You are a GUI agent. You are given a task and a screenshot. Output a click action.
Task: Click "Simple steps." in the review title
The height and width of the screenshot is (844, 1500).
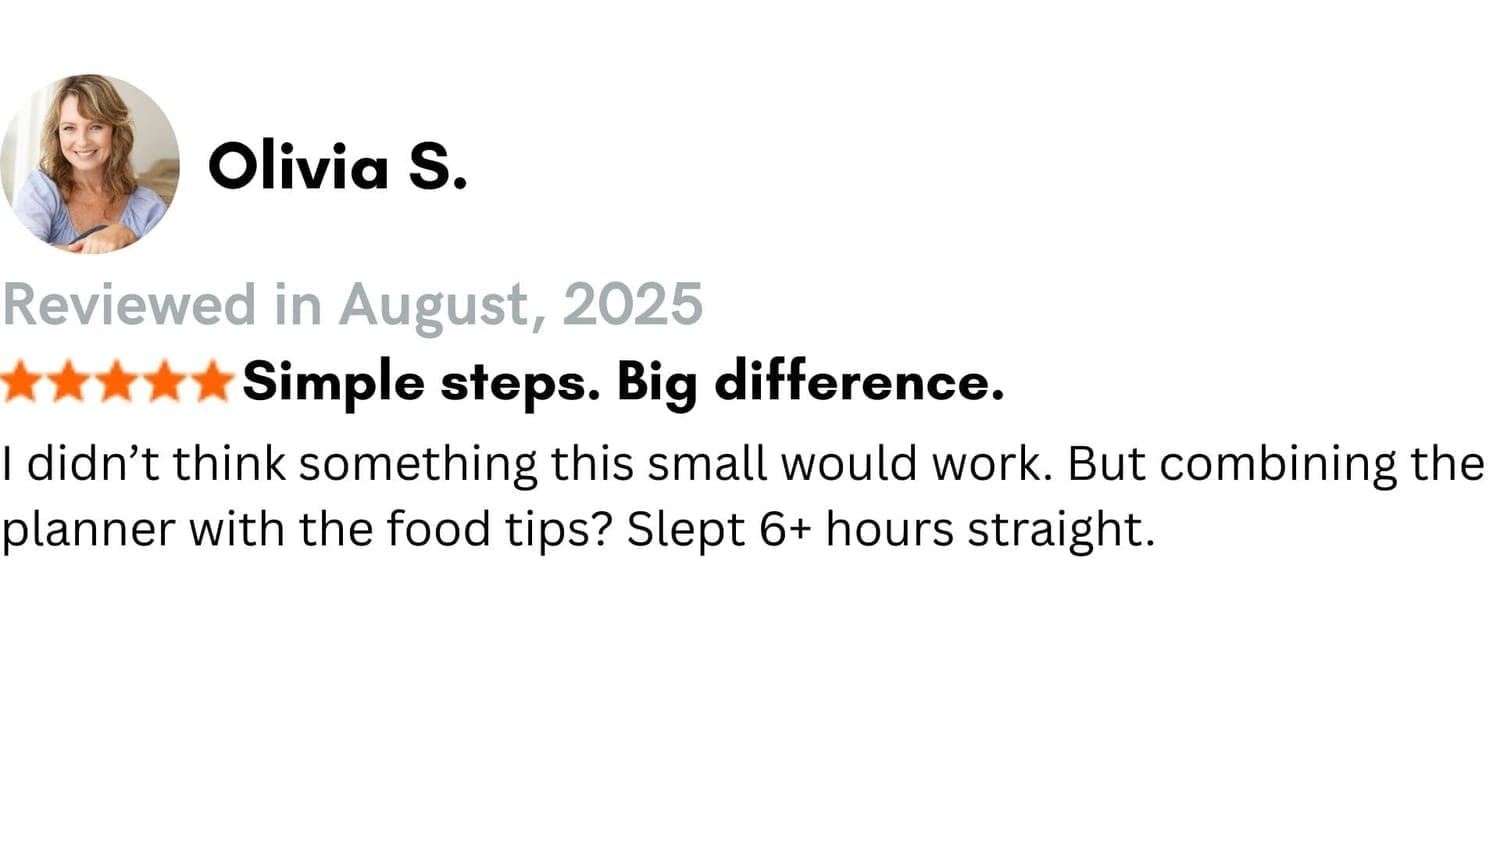(420, 382)
